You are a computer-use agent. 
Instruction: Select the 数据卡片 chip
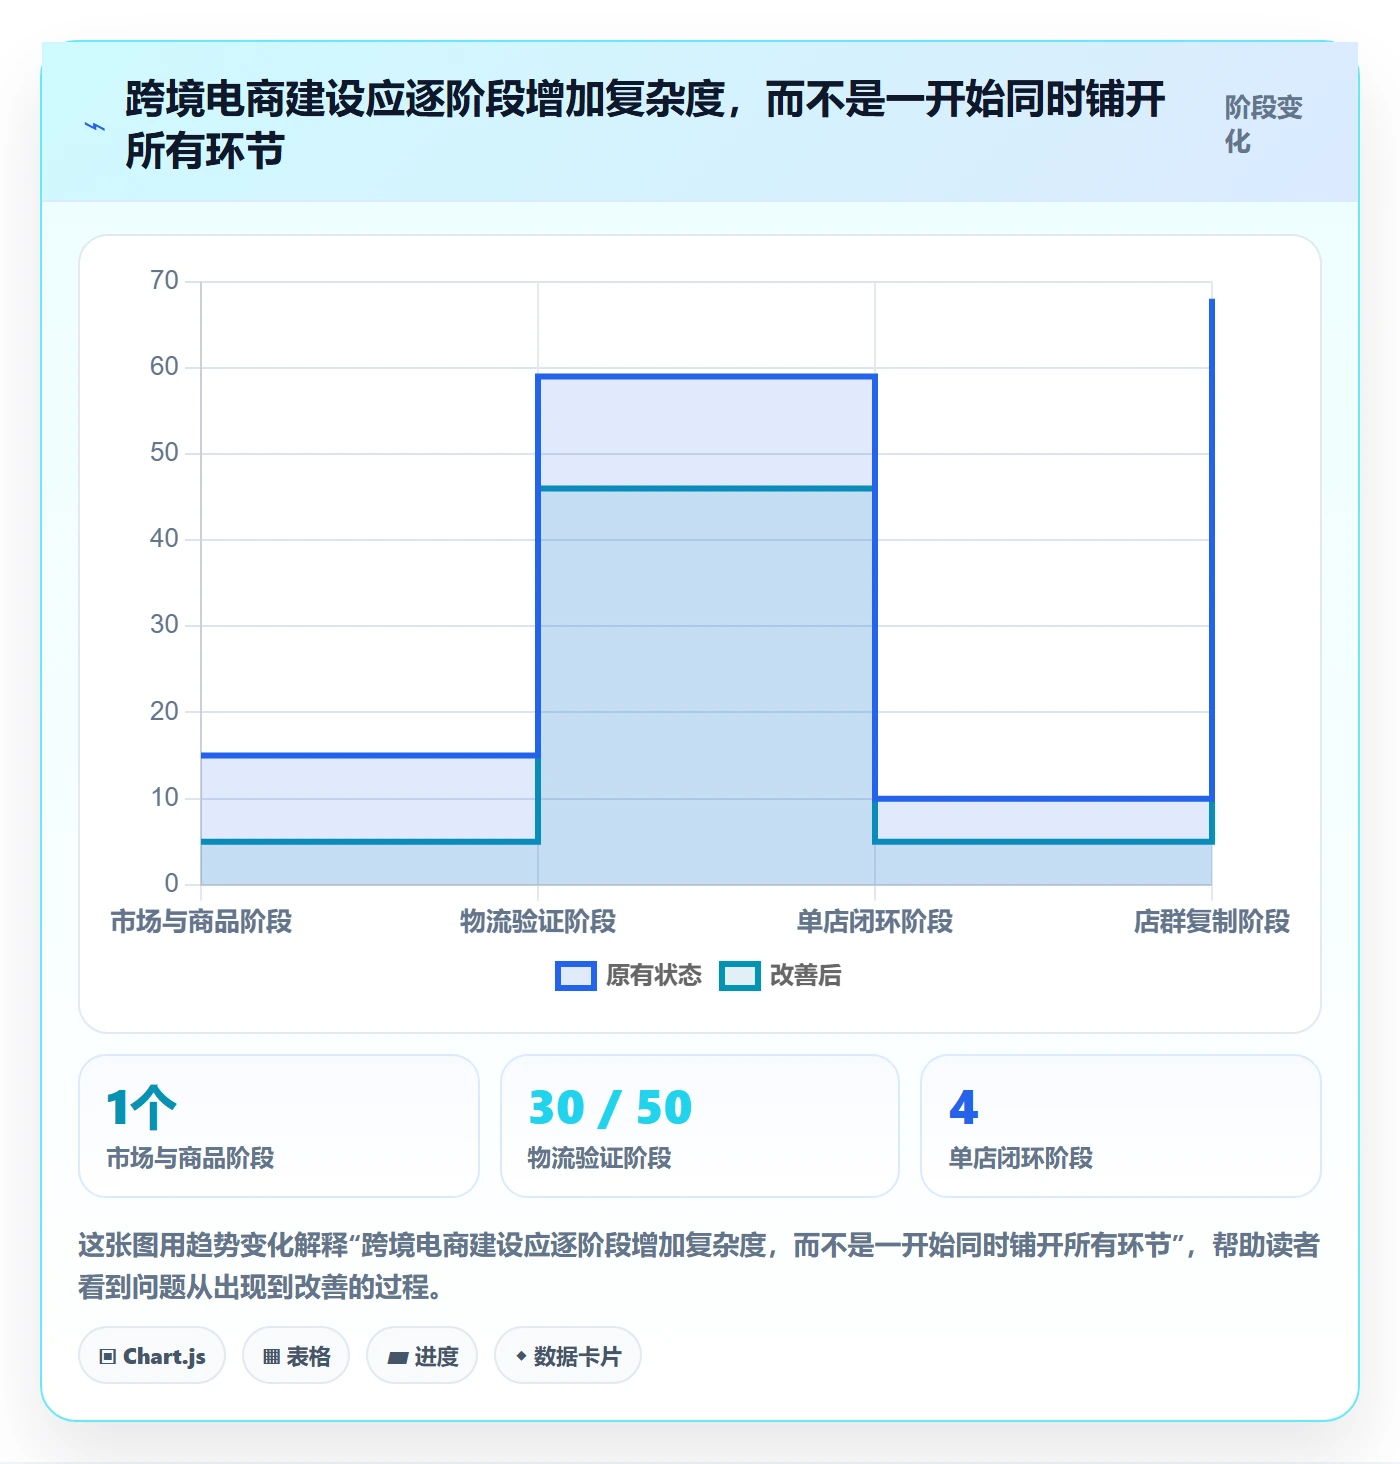pyautogui.click(x=568, y=1356)
